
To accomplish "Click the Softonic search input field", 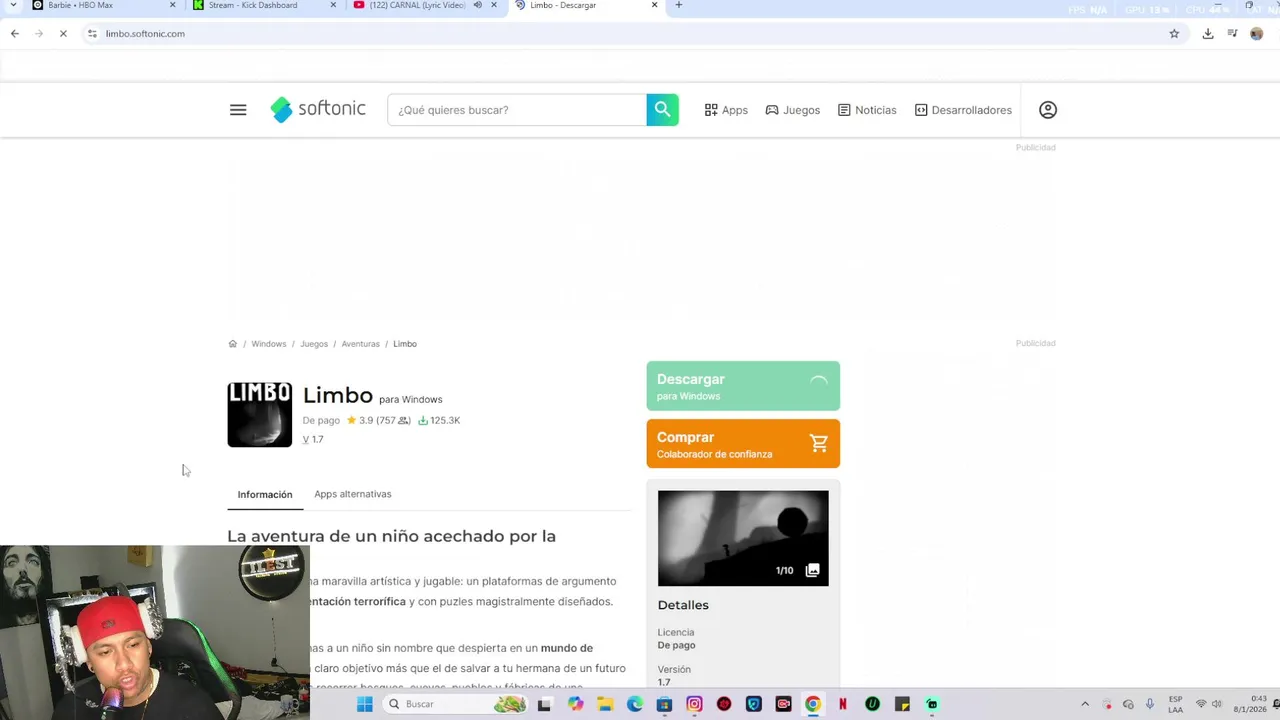I will (x=517, y=110).
